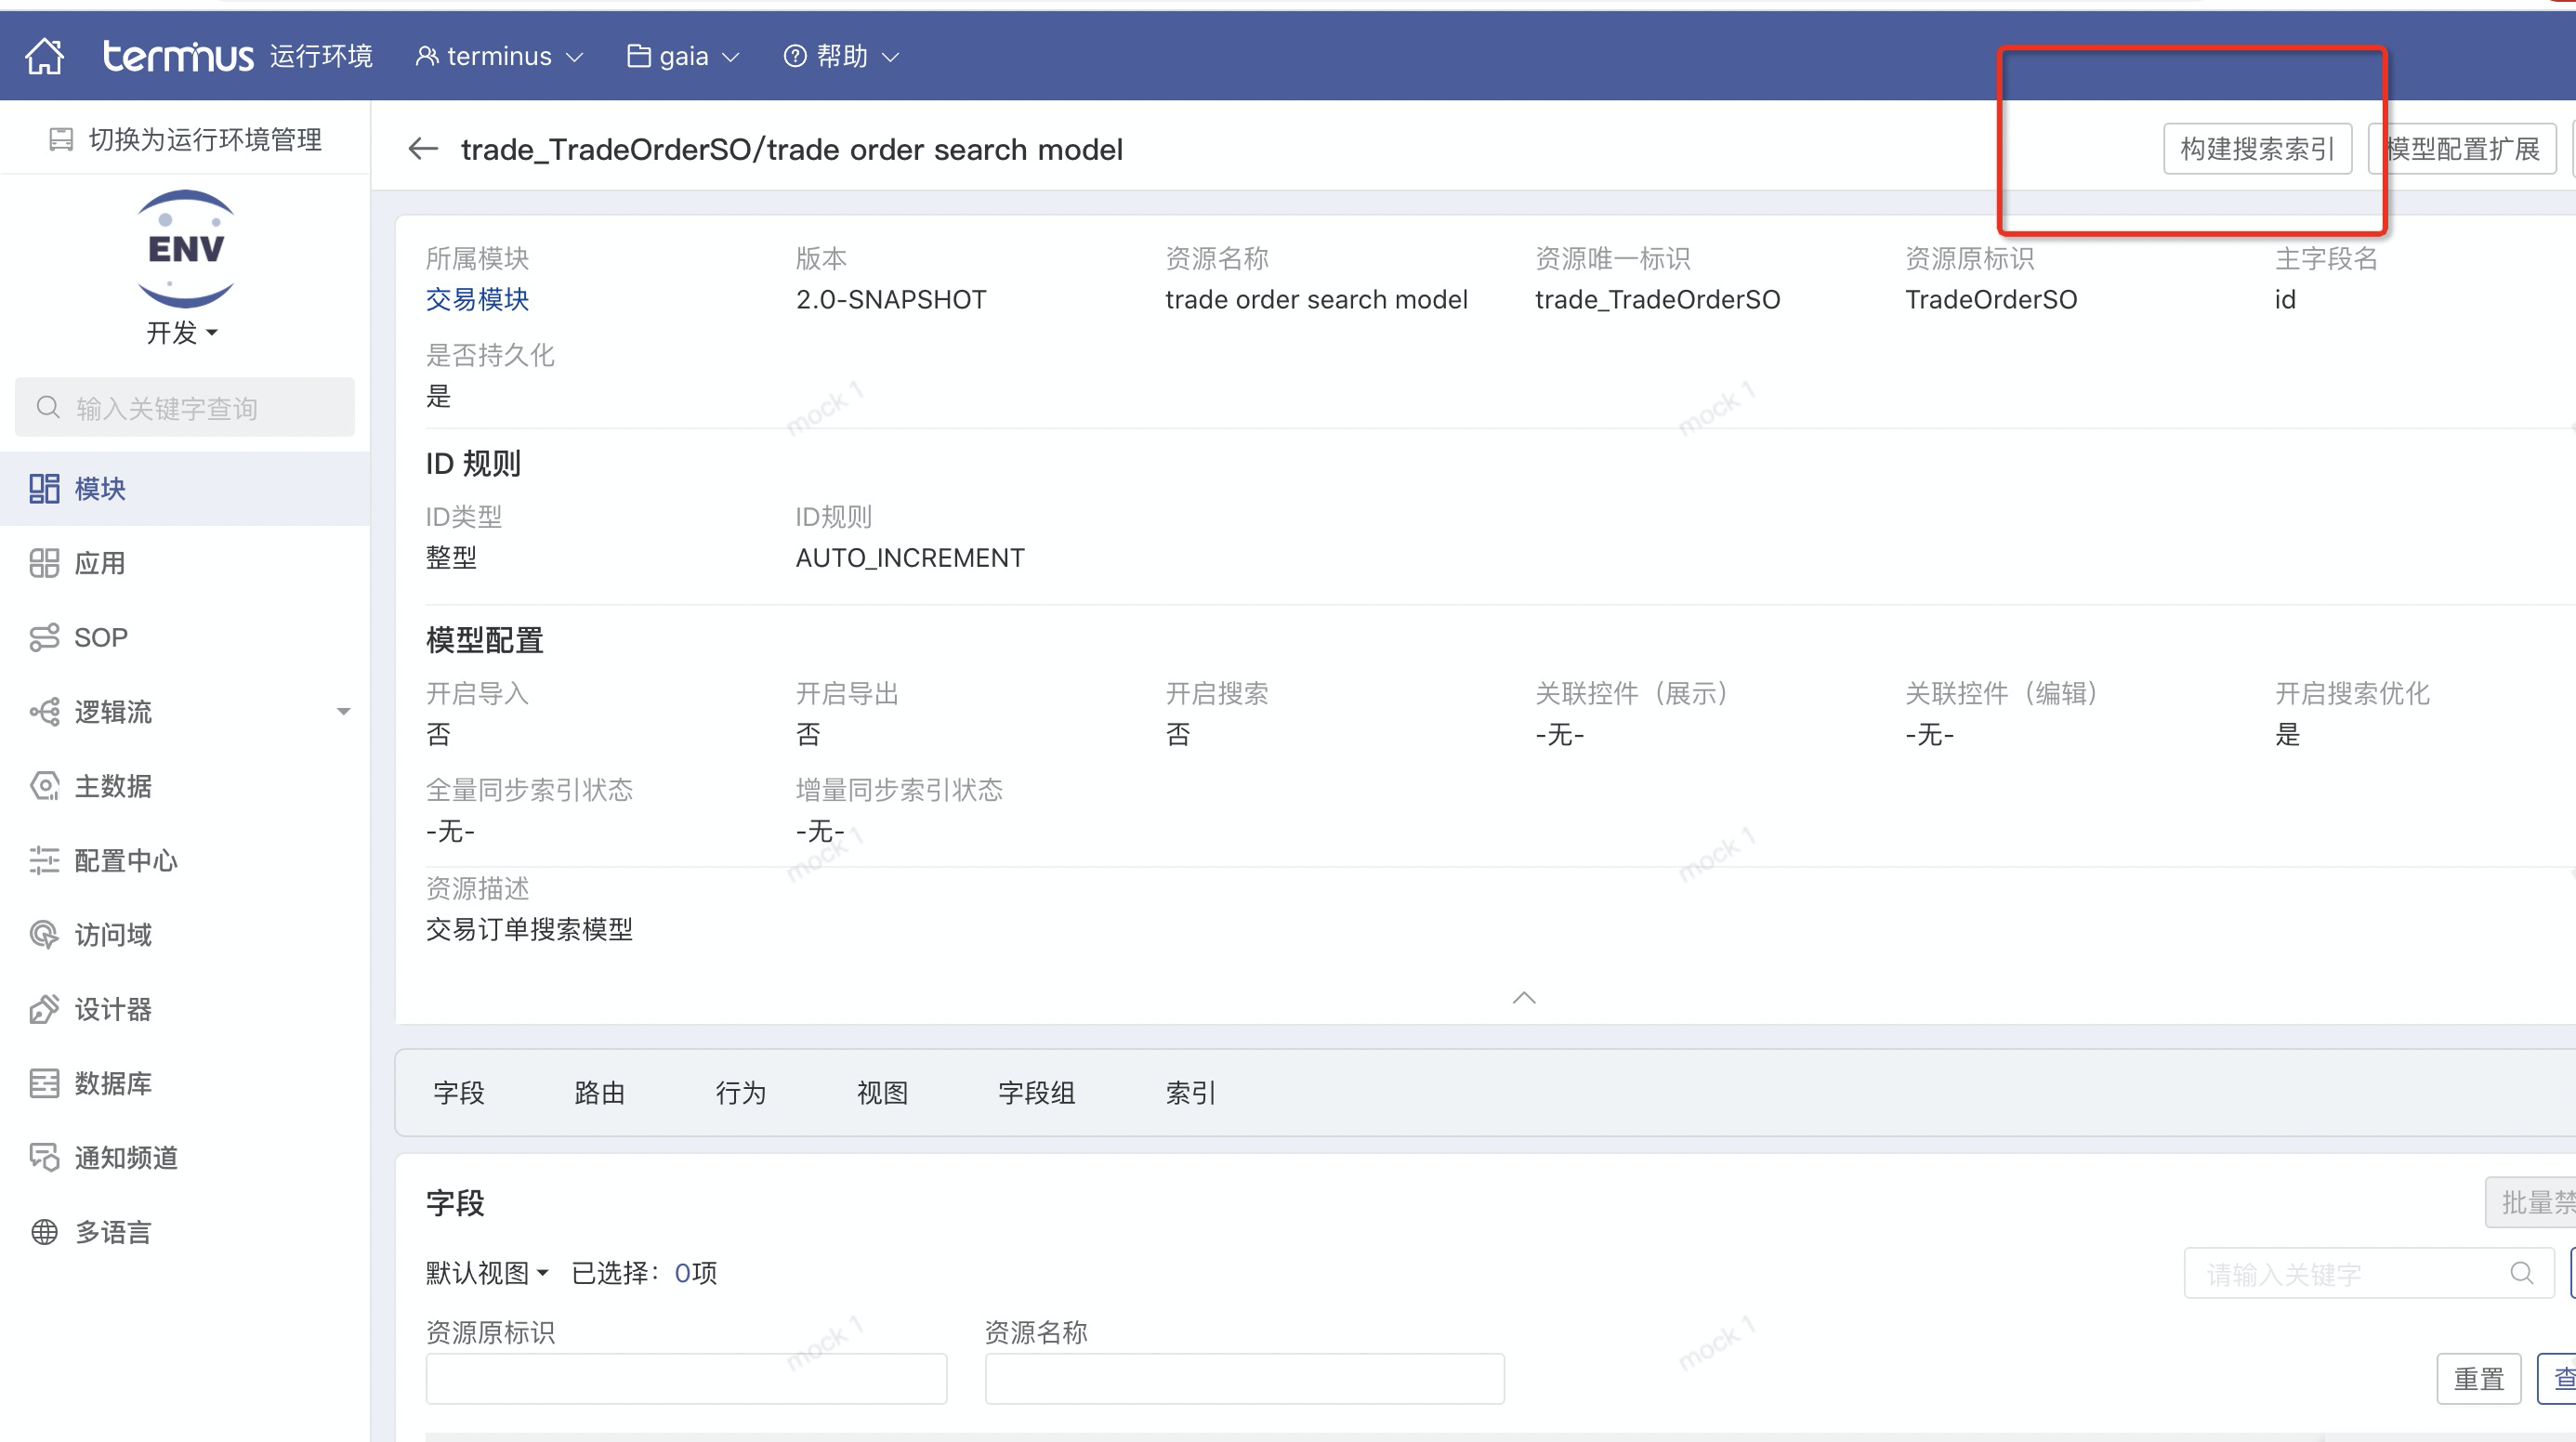Click trade_TradeOrderSO identifier value
2576x1442 pixels.
pos(1657,299)
